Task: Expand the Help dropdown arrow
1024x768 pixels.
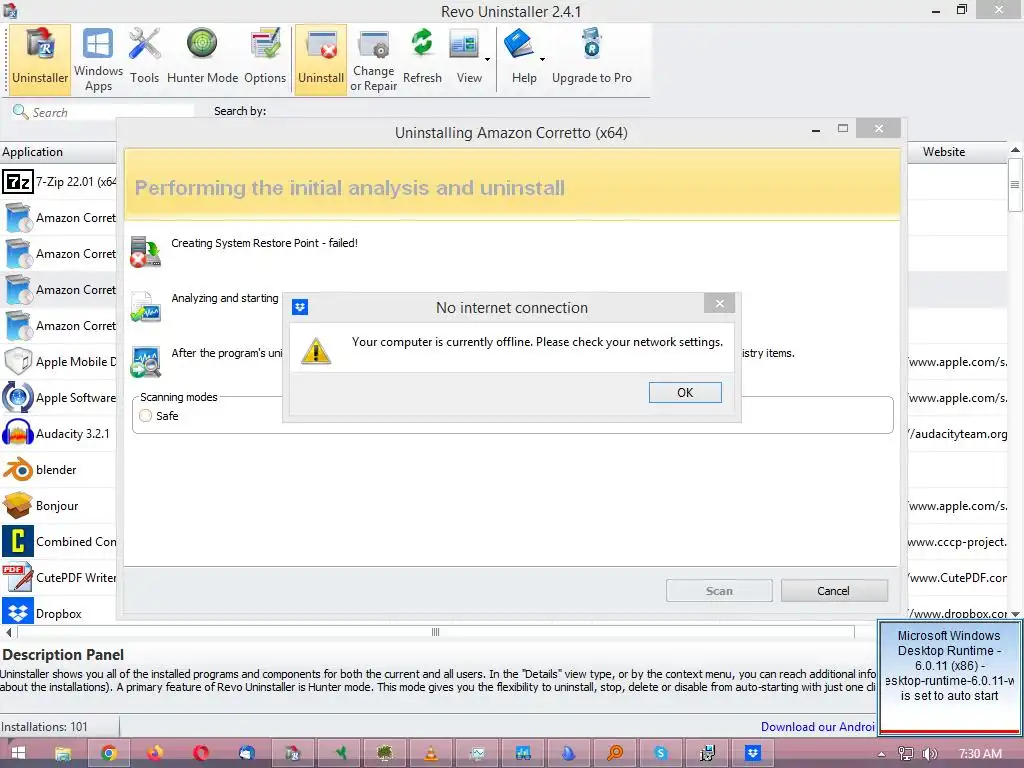Action: click(x=542, y=59)
